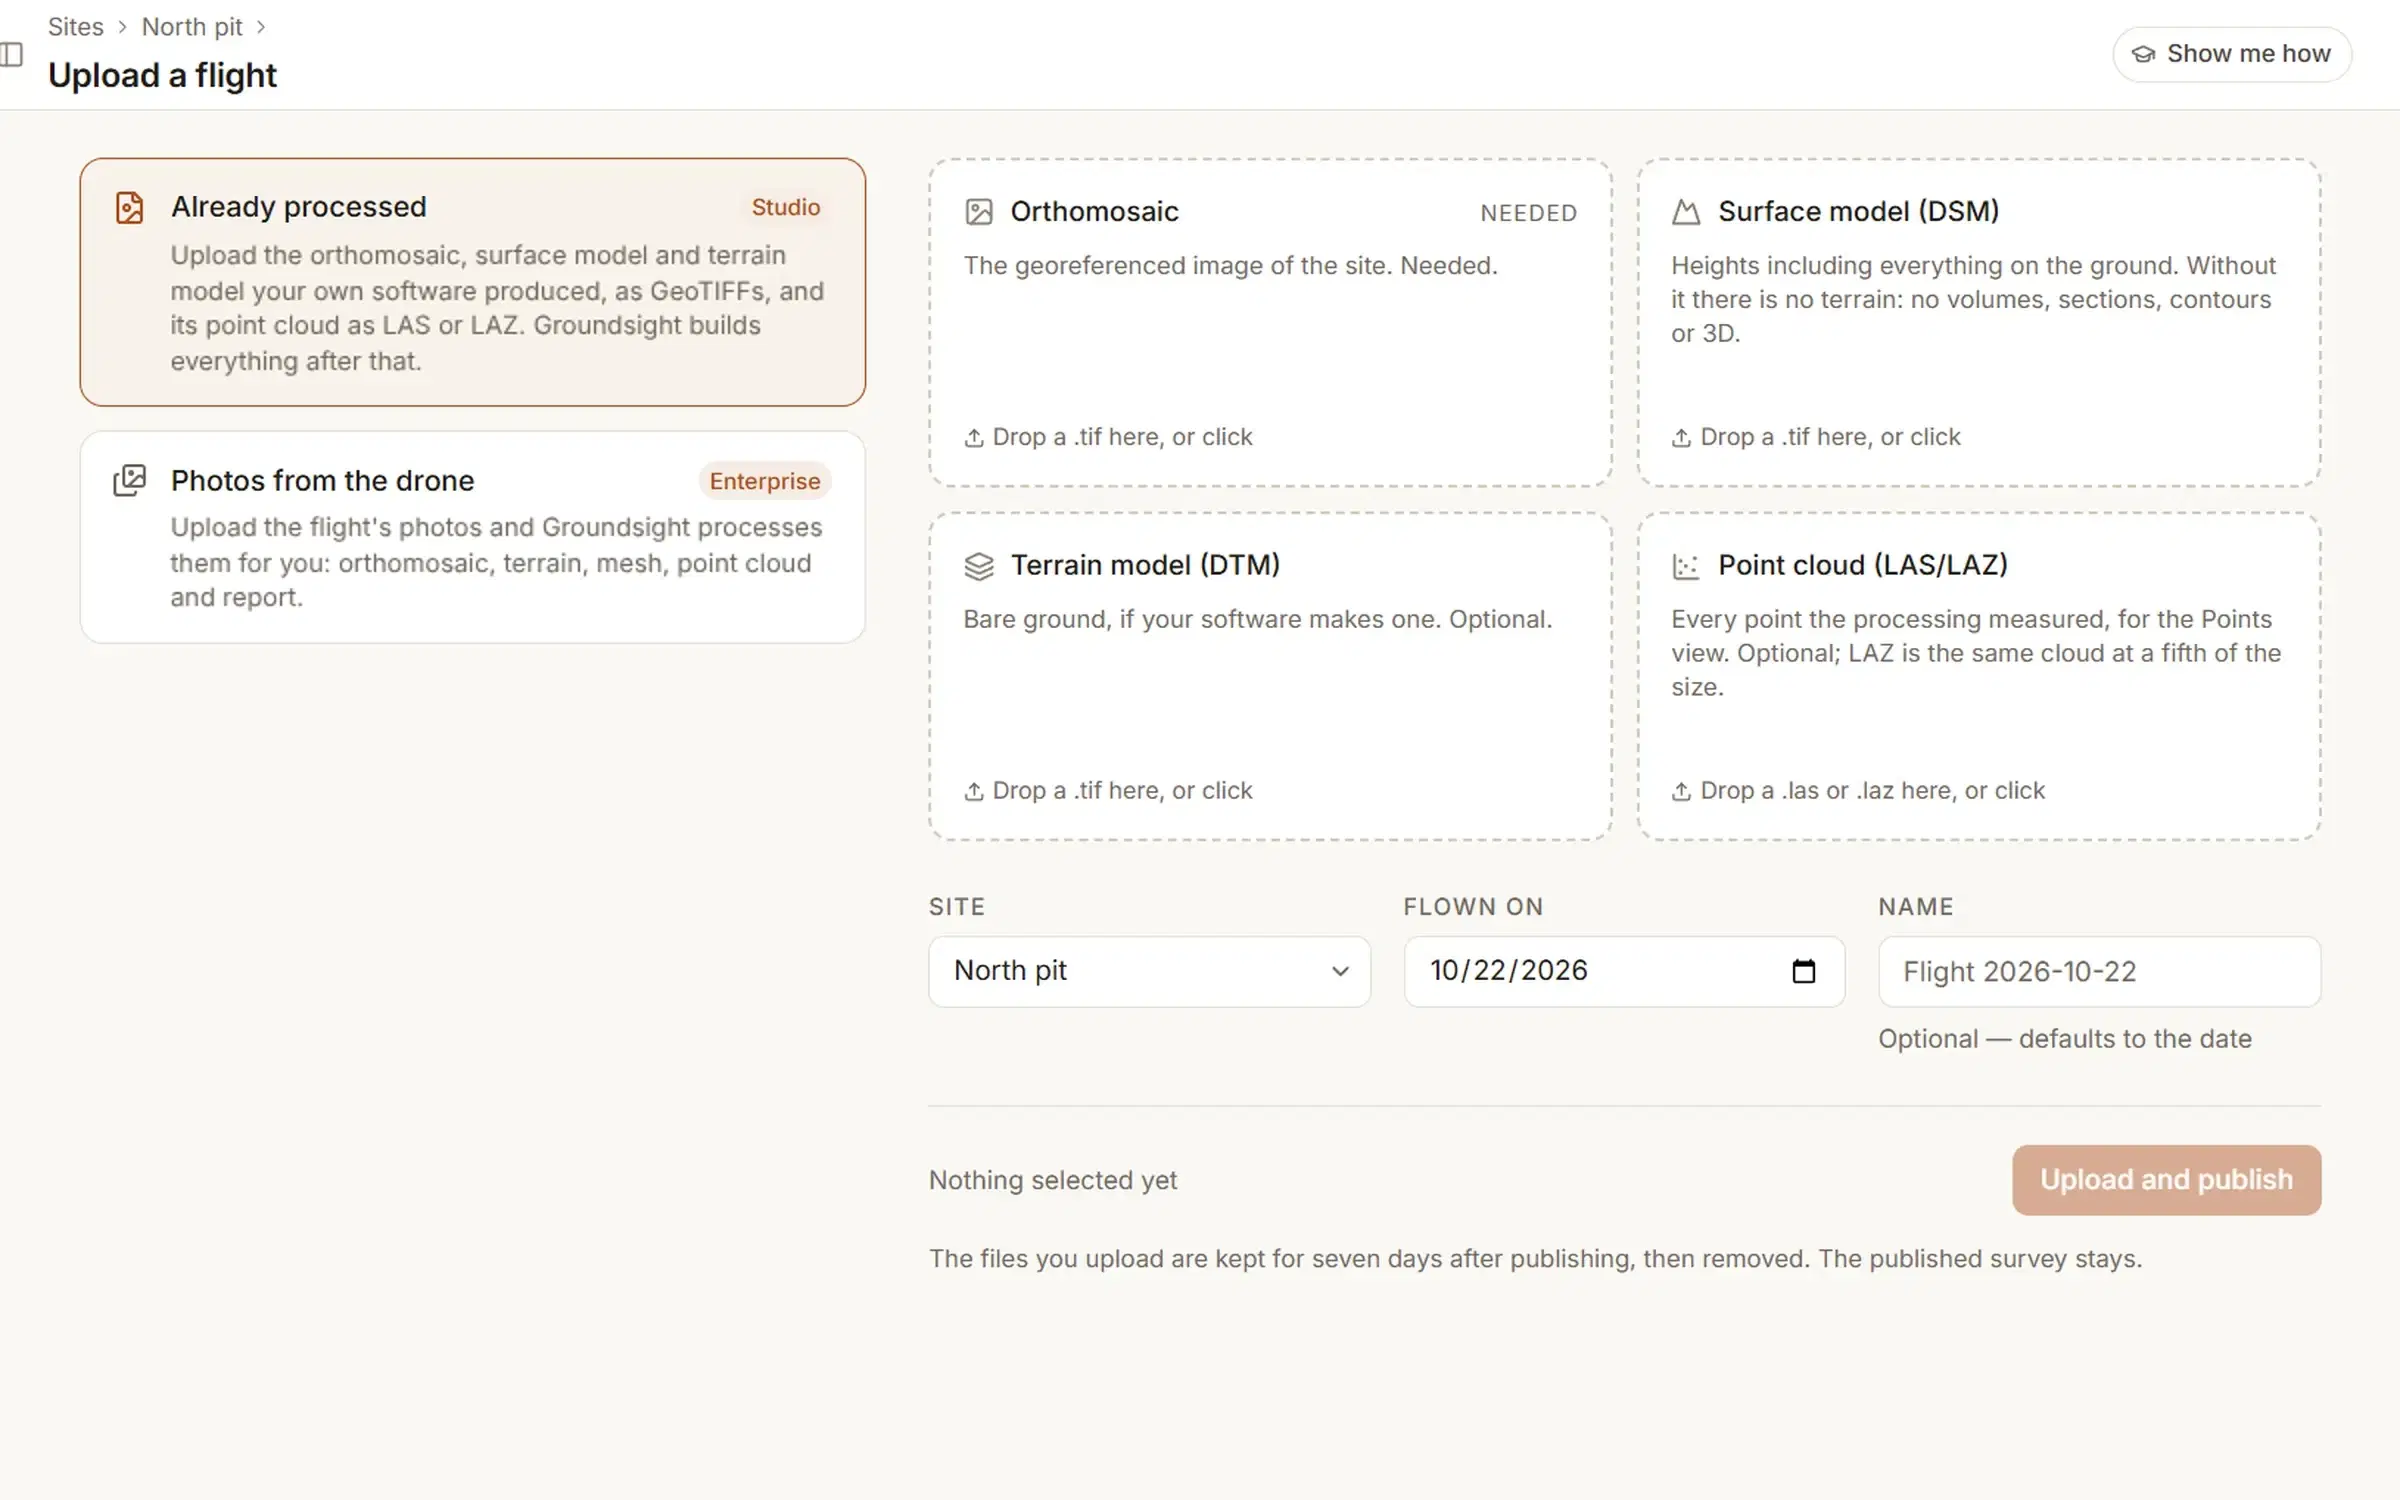Click the Studio badge on Already processed

point(786,207)
